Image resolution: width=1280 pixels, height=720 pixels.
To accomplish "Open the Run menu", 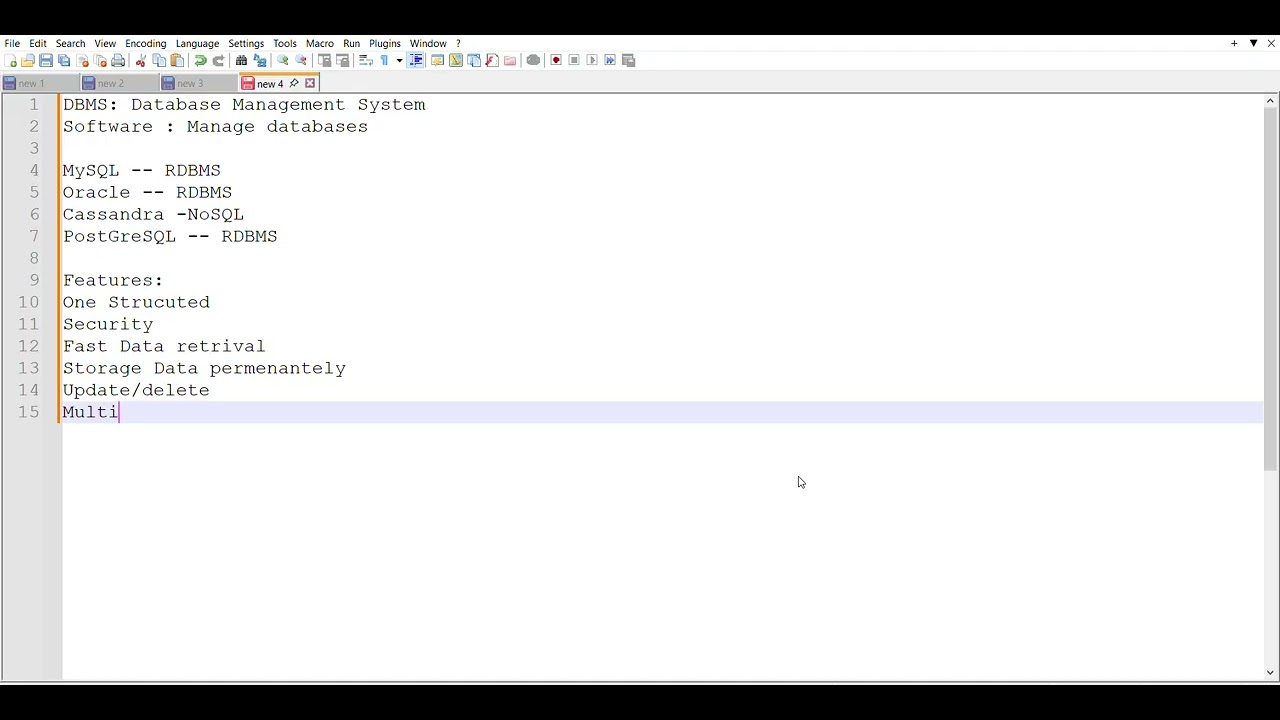I will click(x=351, y=43).
